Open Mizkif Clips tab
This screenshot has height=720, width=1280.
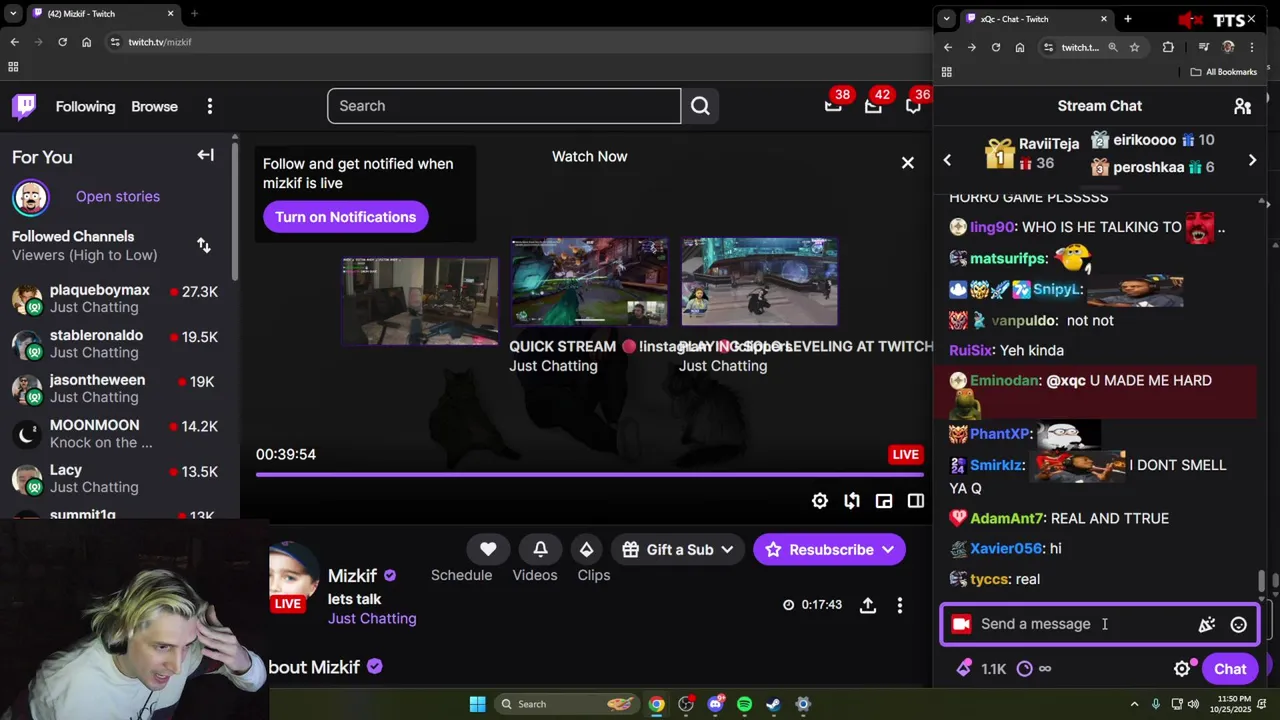(x=594, y=575)
